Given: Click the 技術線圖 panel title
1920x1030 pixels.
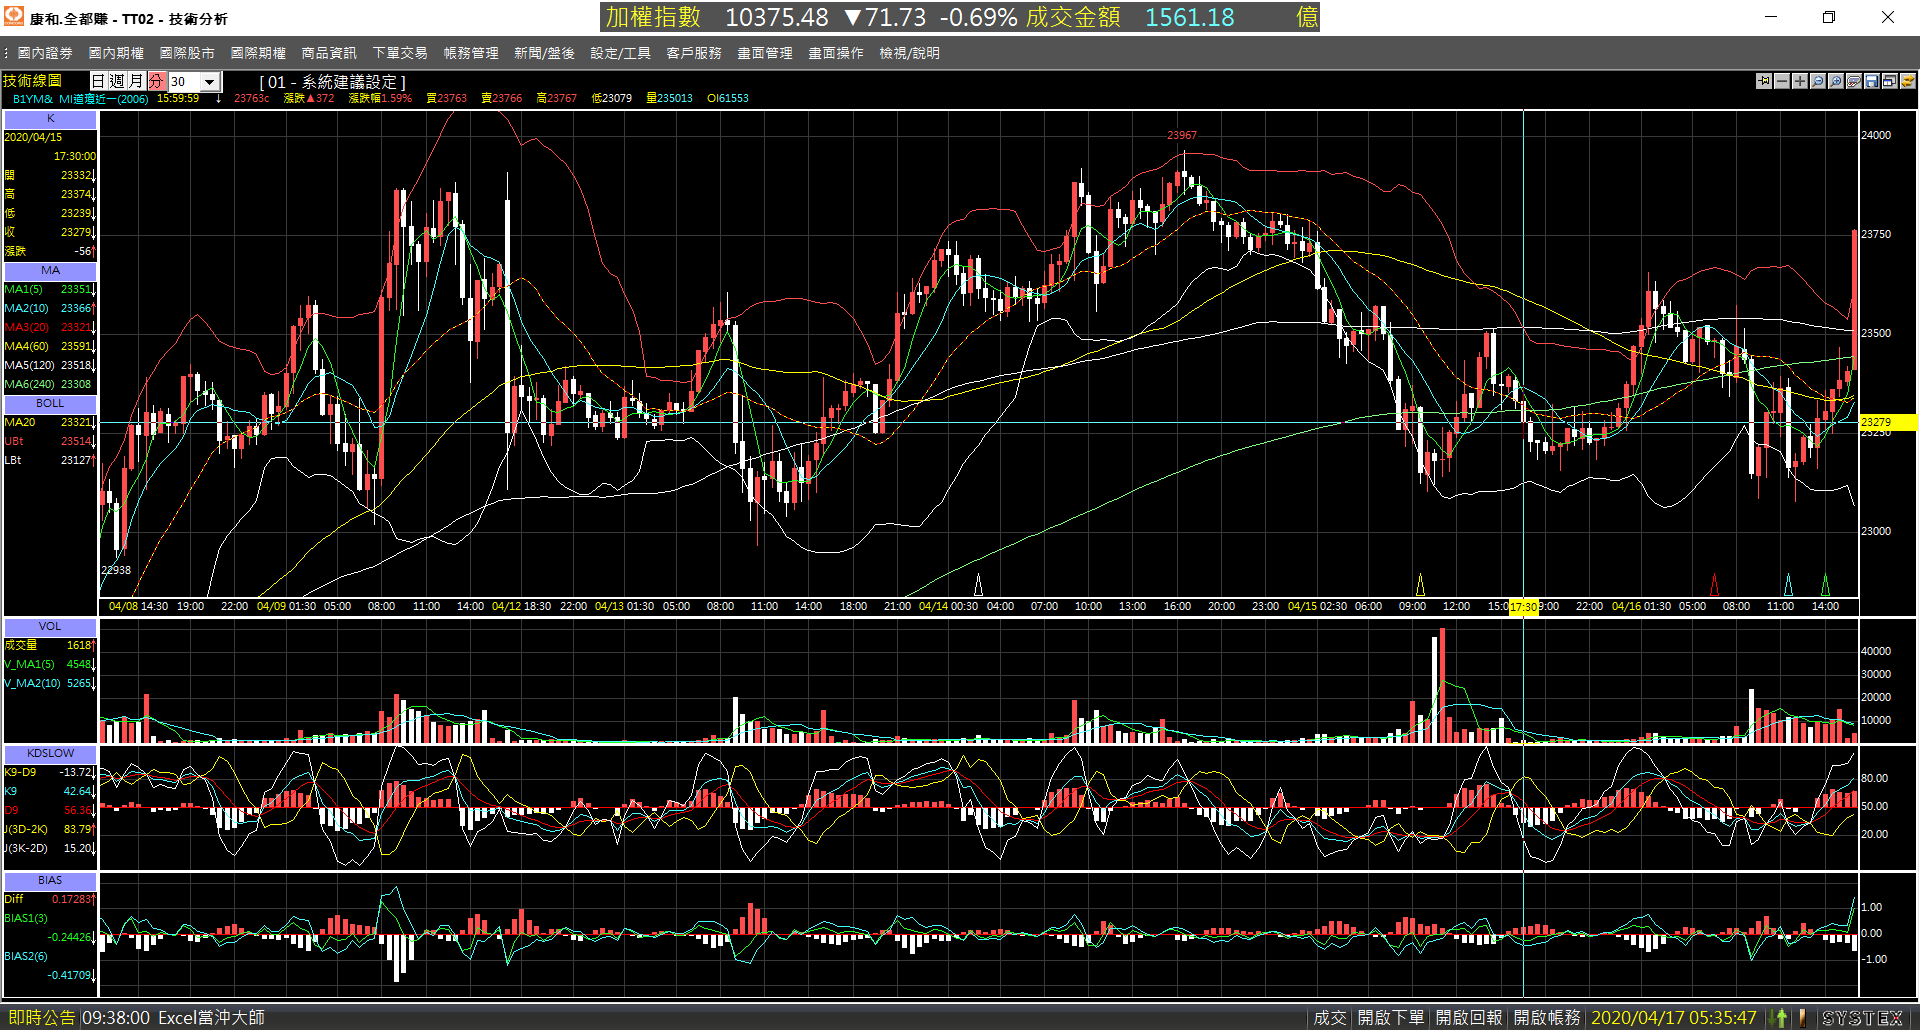Looking at the screenshot, I should 32,81.
